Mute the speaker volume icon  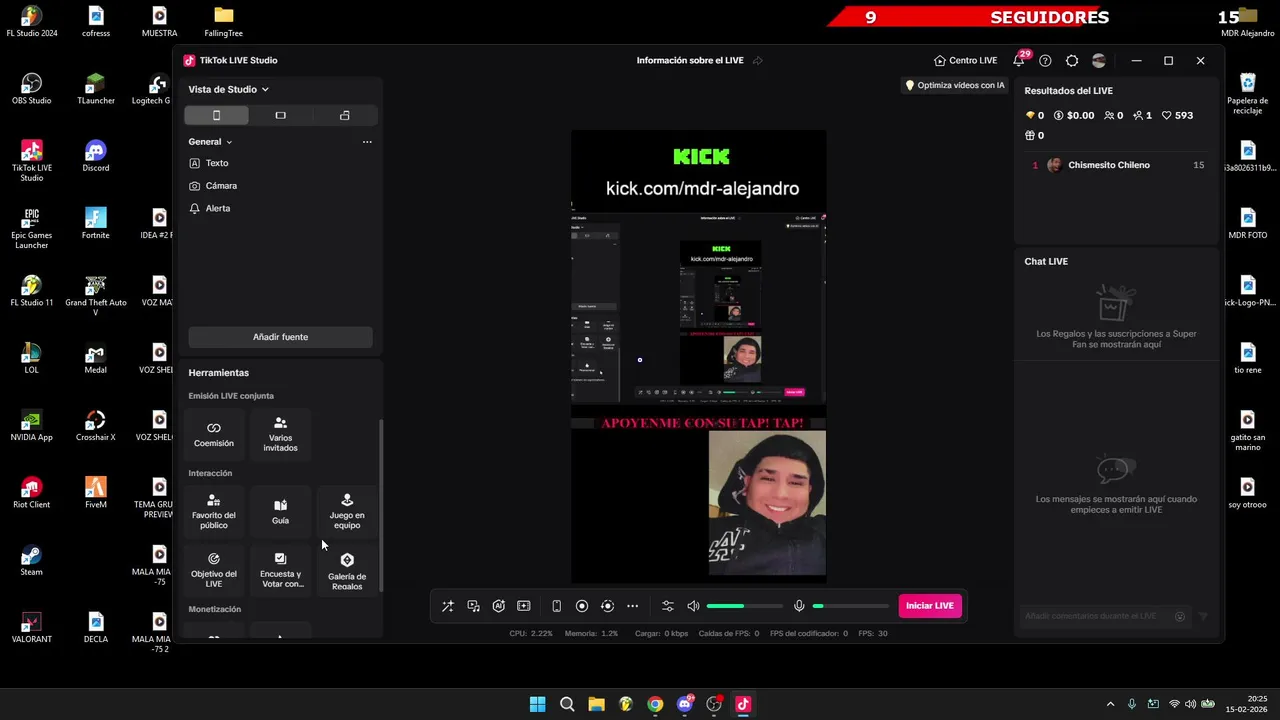click(x=694, y=606)
